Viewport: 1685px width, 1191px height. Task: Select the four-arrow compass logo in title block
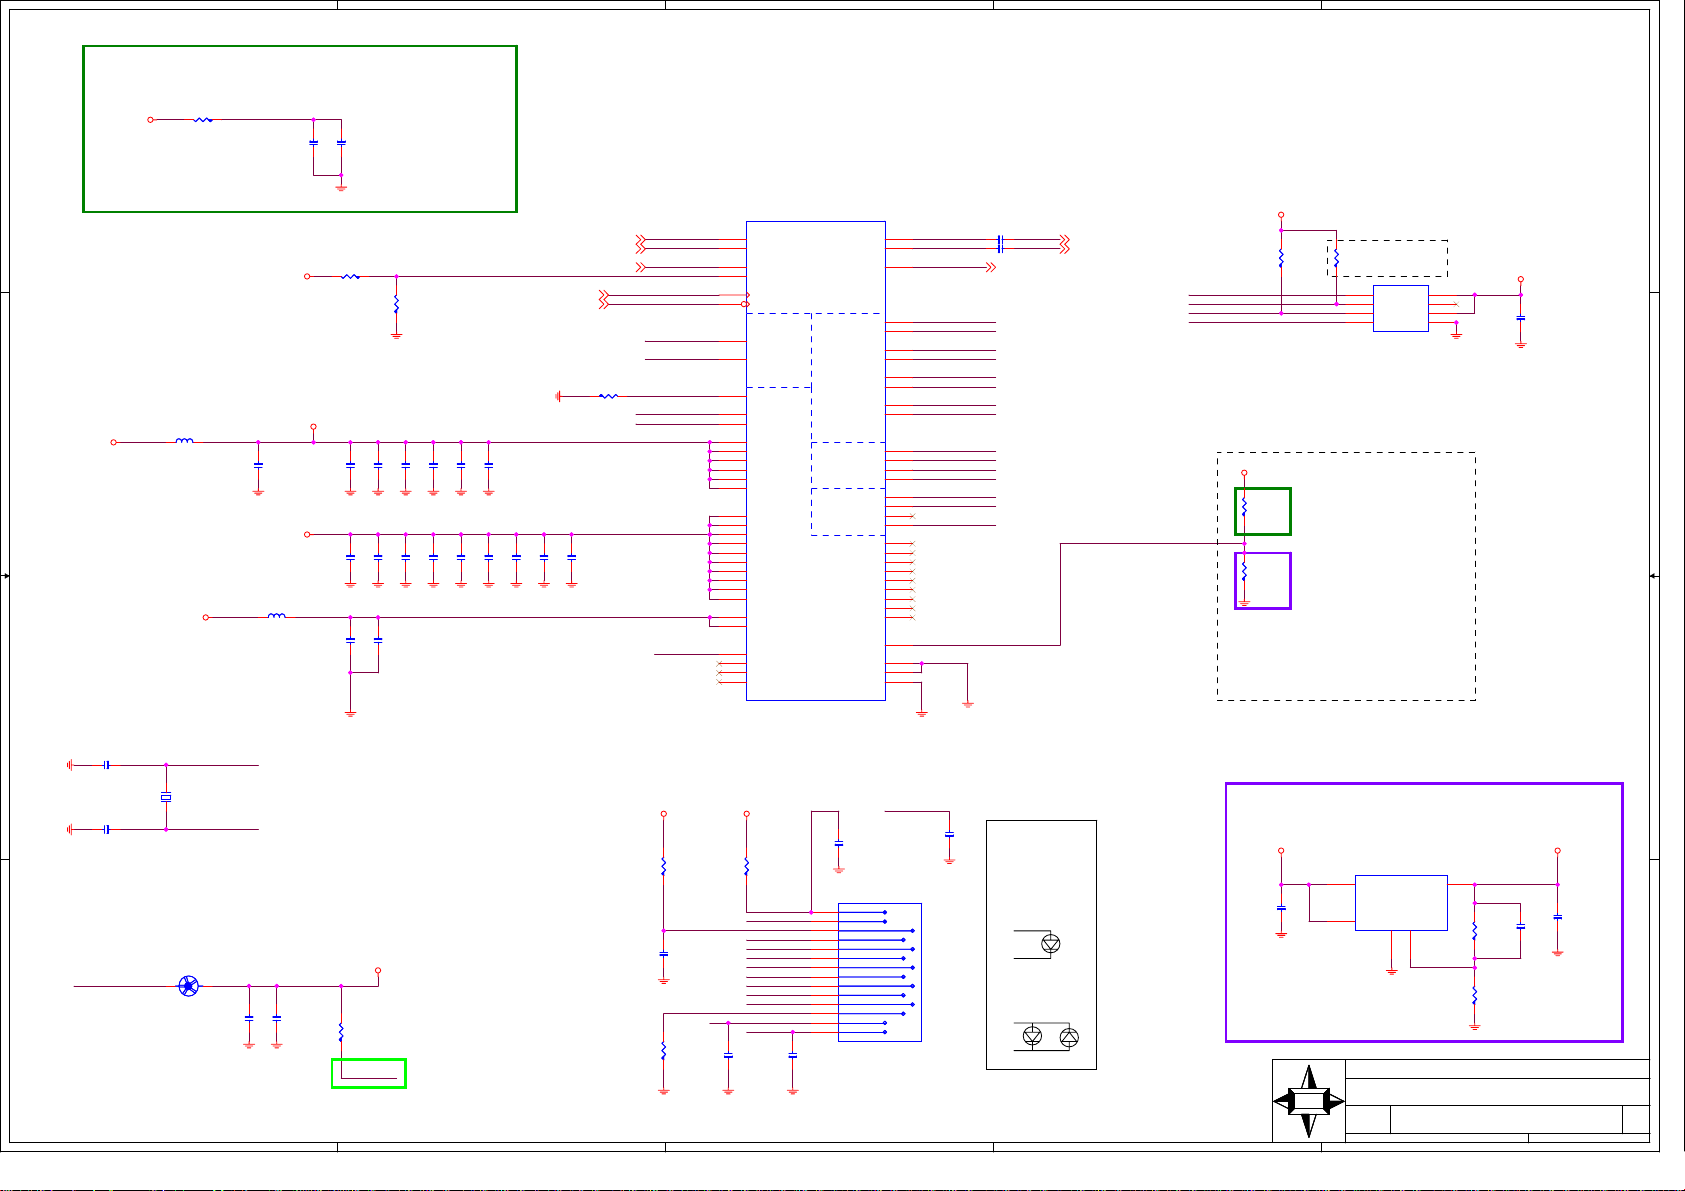point(1309,1101)
